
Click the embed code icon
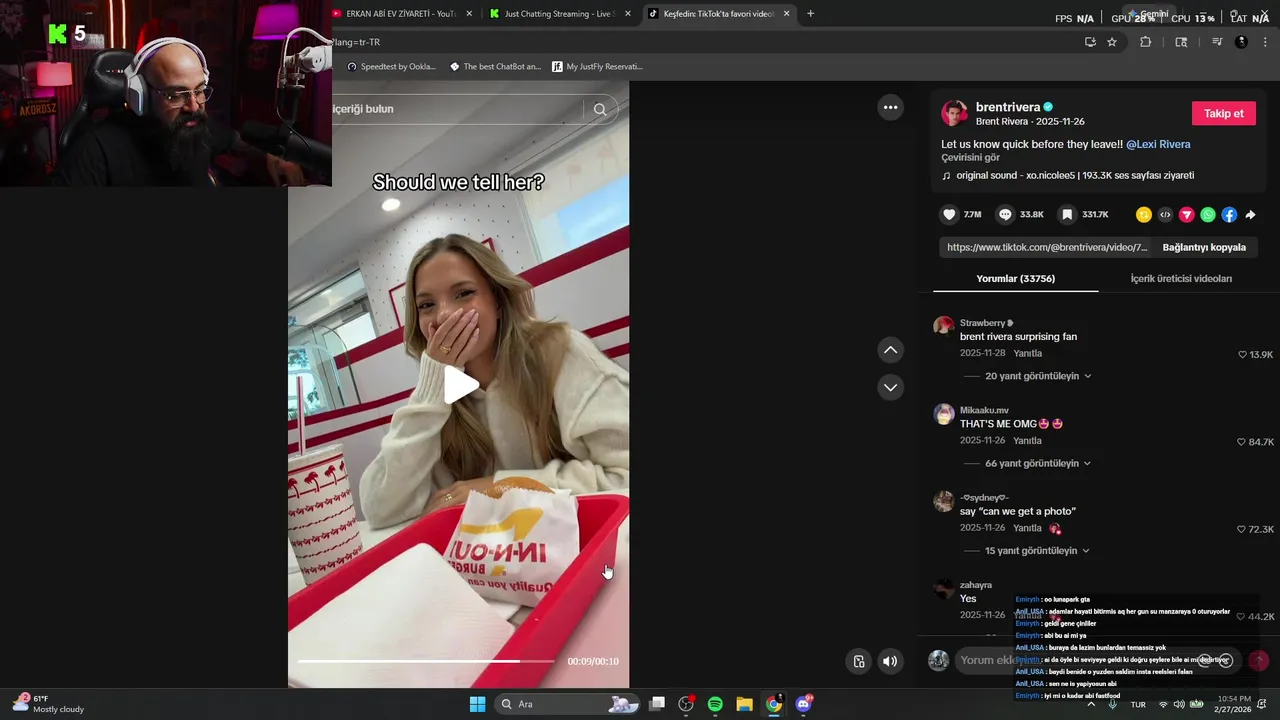[x=1165, y=214]
